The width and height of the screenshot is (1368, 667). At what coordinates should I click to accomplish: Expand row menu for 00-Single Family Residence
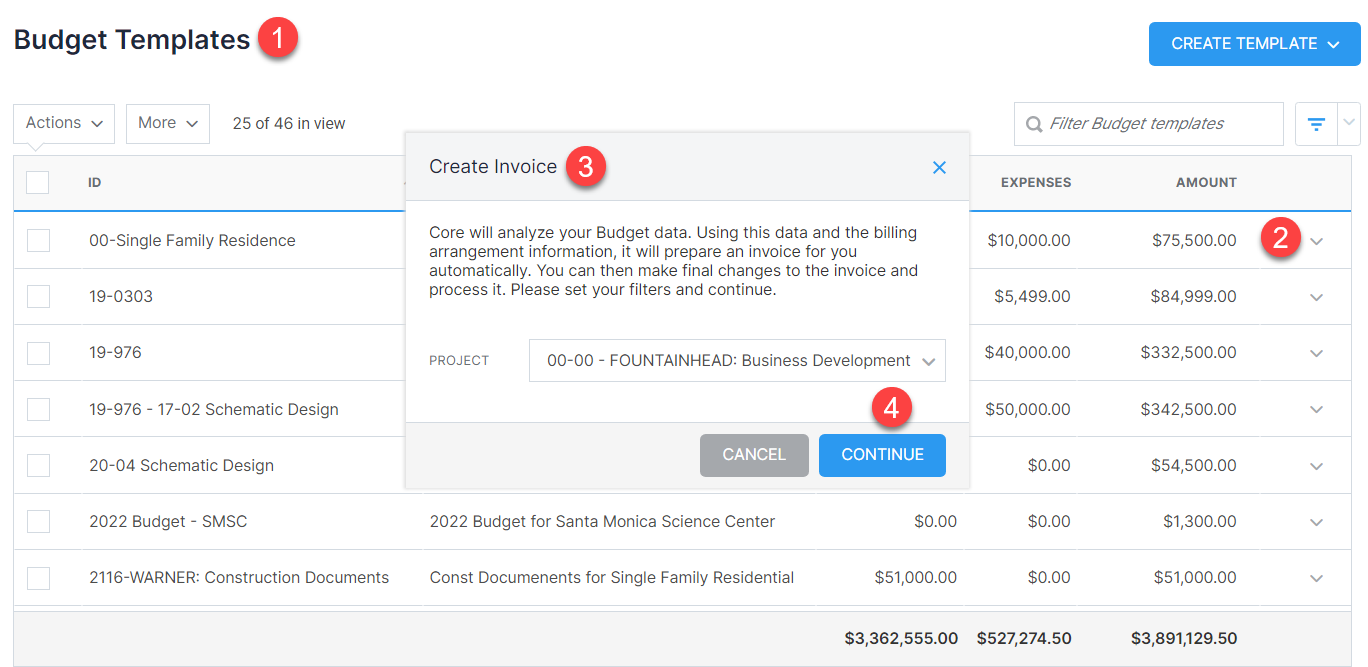coord(1316,241)
